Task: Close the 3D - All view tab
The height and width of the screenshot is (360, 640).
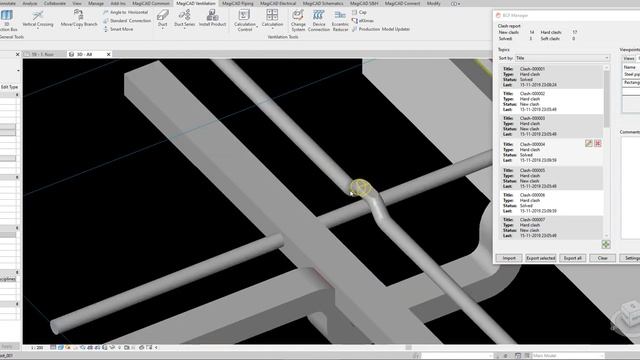Action: [109, 54]
